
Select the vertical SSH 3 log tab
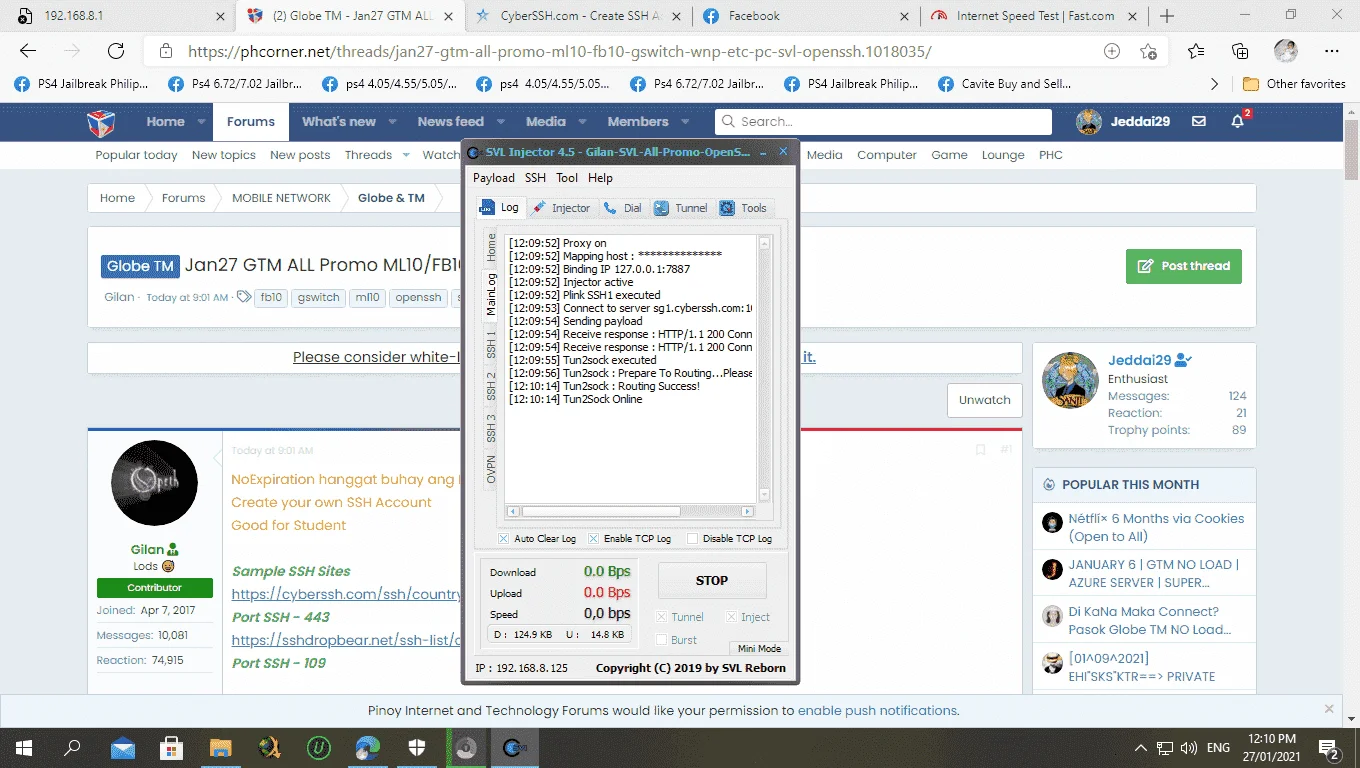491,427
